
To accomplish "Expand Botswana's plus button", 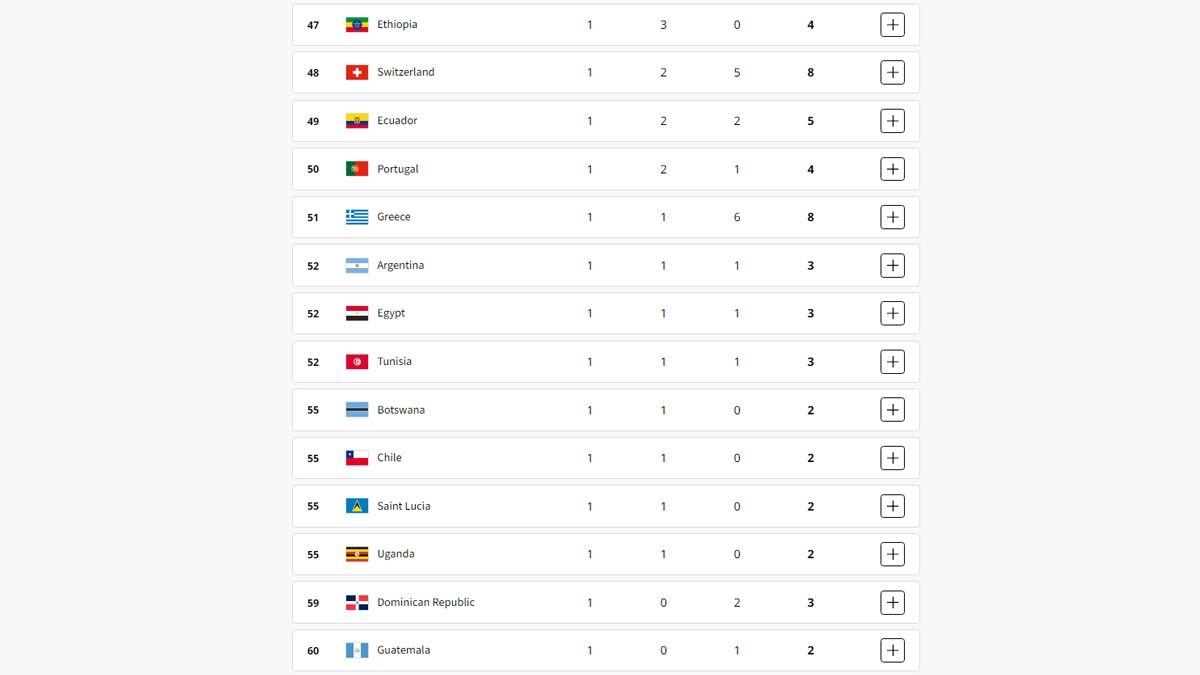I will 892,410.
